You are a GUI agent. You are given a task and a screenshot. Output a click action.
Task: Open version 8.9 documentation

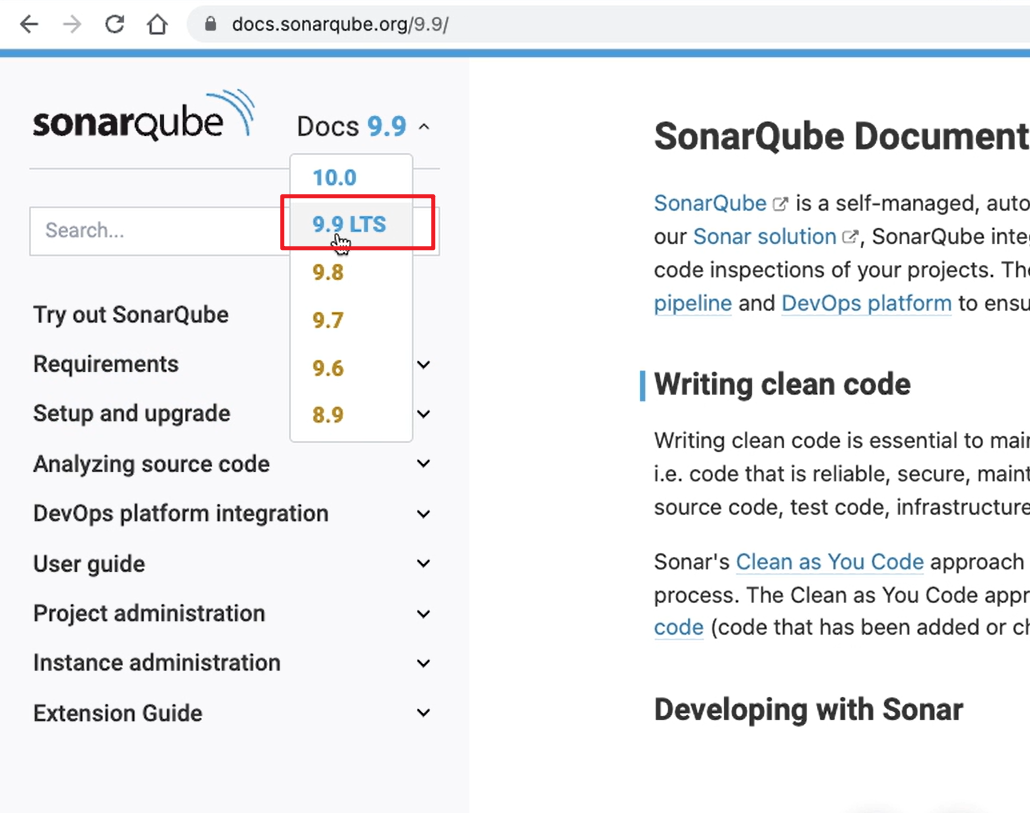tap(328, 414)
